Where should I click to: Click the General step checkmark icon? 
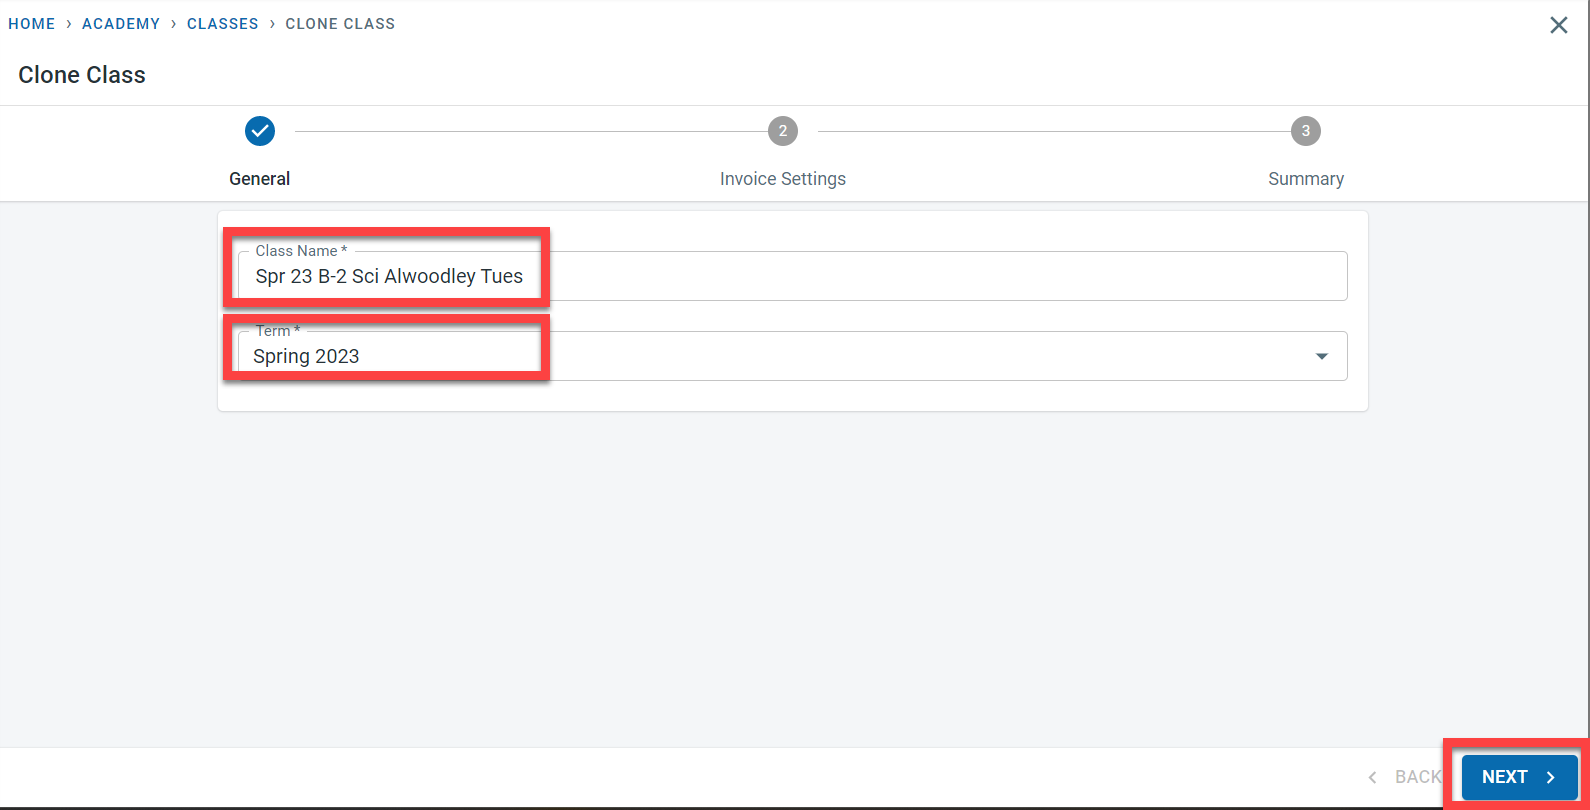pyautogui.click(x=260, y=131)
